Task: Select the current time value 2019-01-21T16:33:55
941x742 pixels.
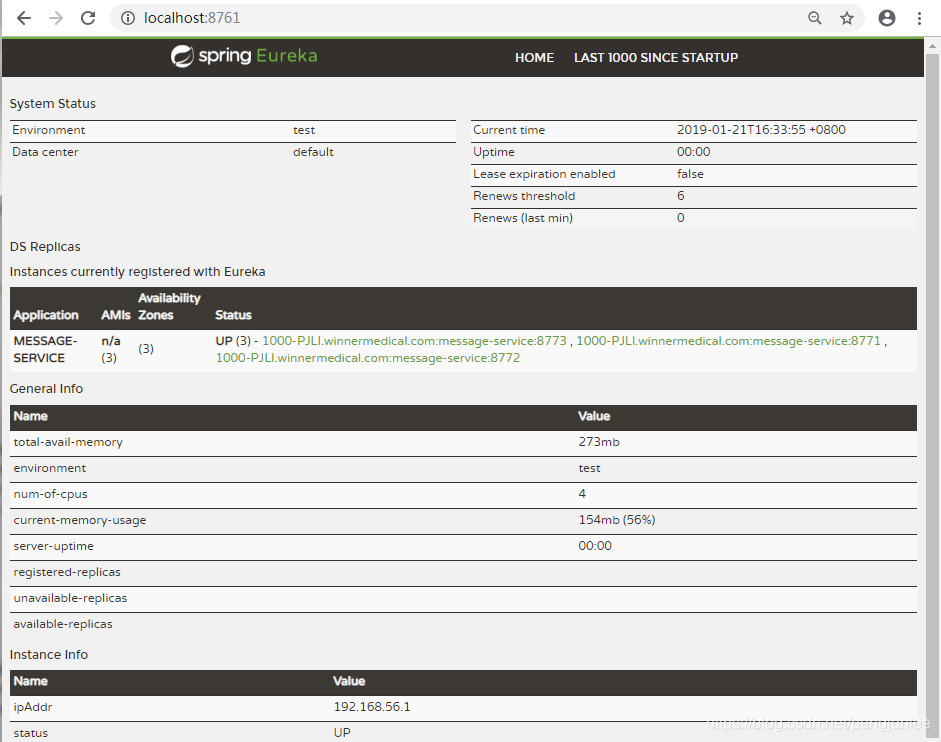Action: pos(761,130)
